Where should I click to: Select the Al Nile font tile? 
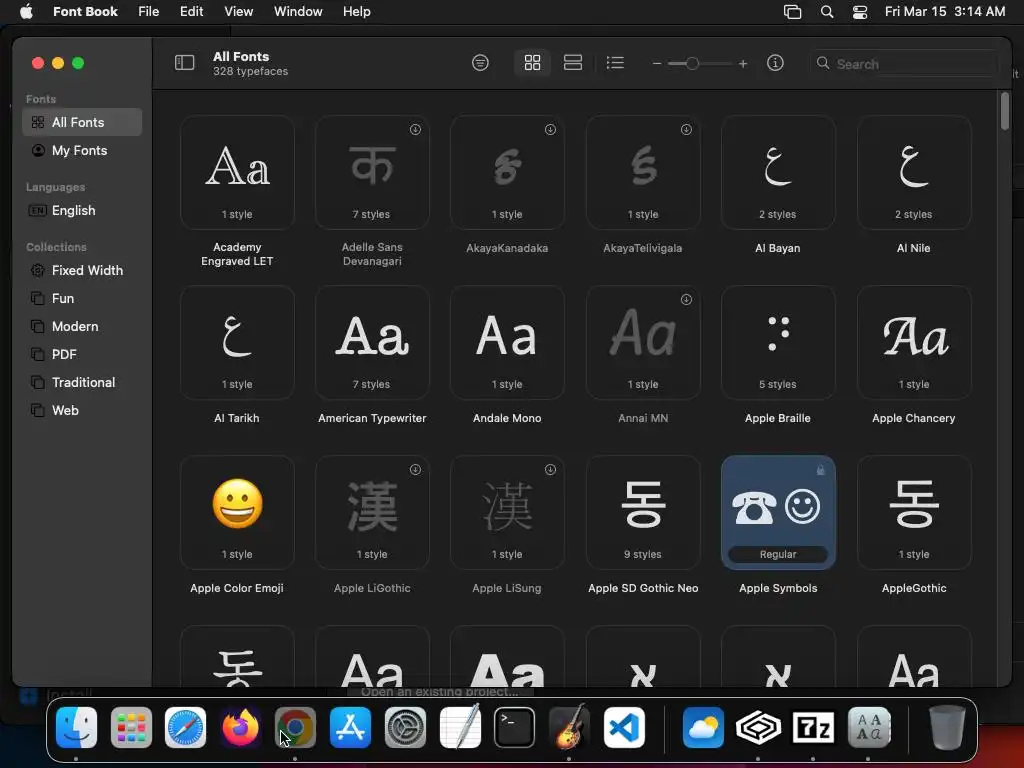(x=914, y=172)
